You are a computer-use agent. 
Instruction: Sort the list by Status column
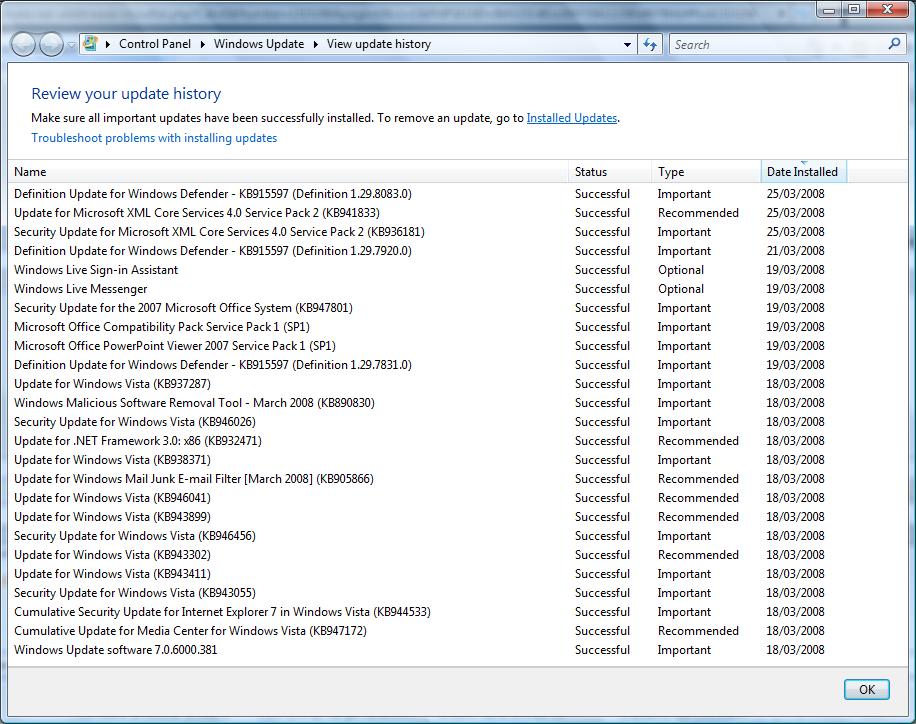(610, 172)
